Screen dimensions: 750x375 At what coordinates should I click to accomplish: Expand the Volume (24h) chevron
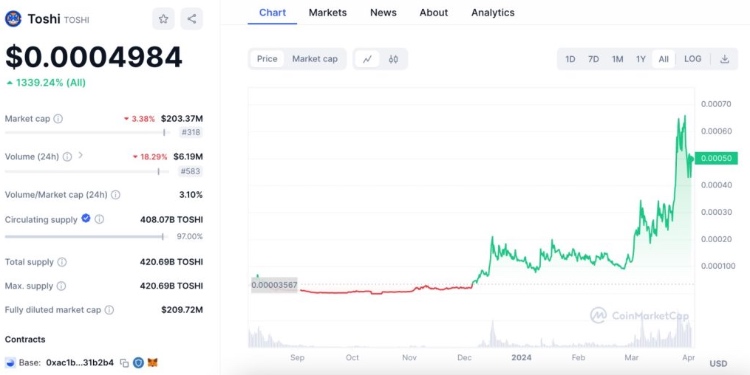click(x=80, y=155)
